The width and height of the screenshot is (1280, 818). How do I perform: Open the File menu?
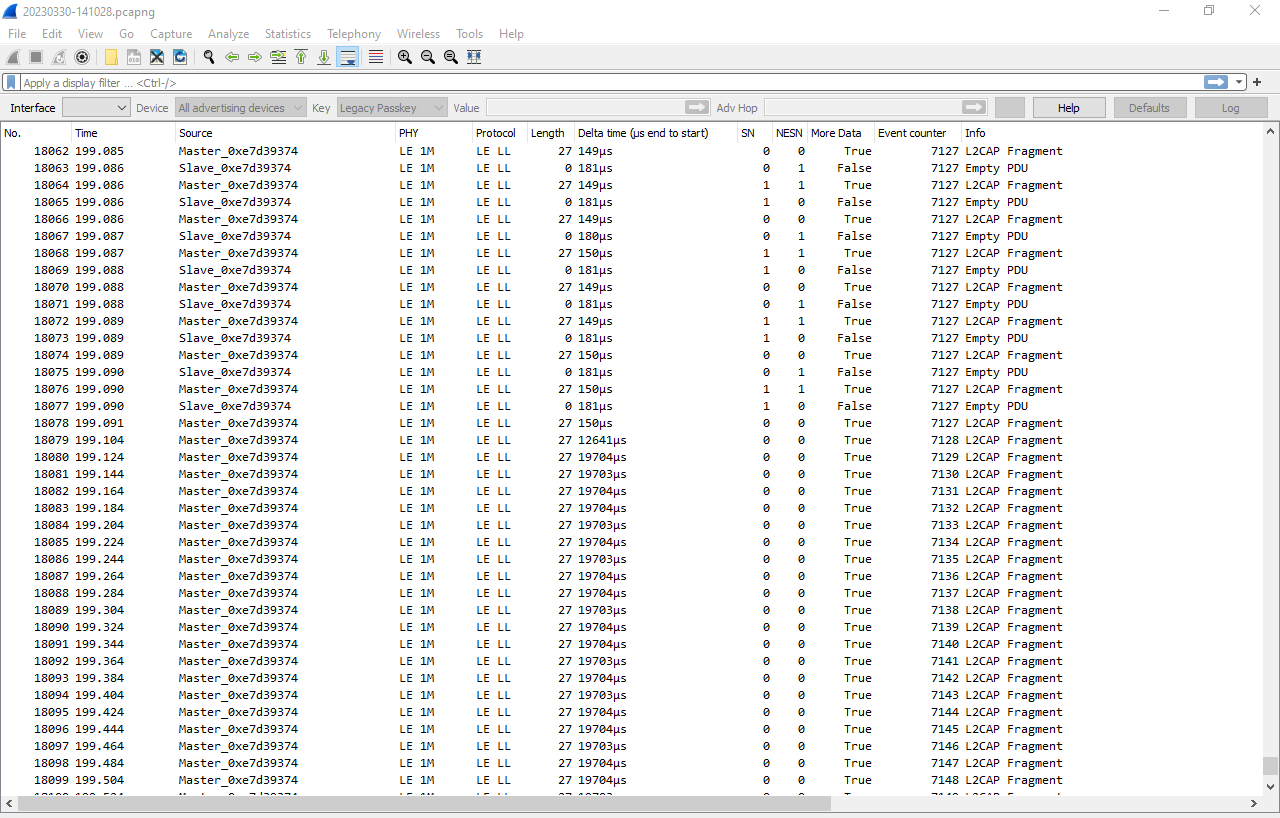17,33
